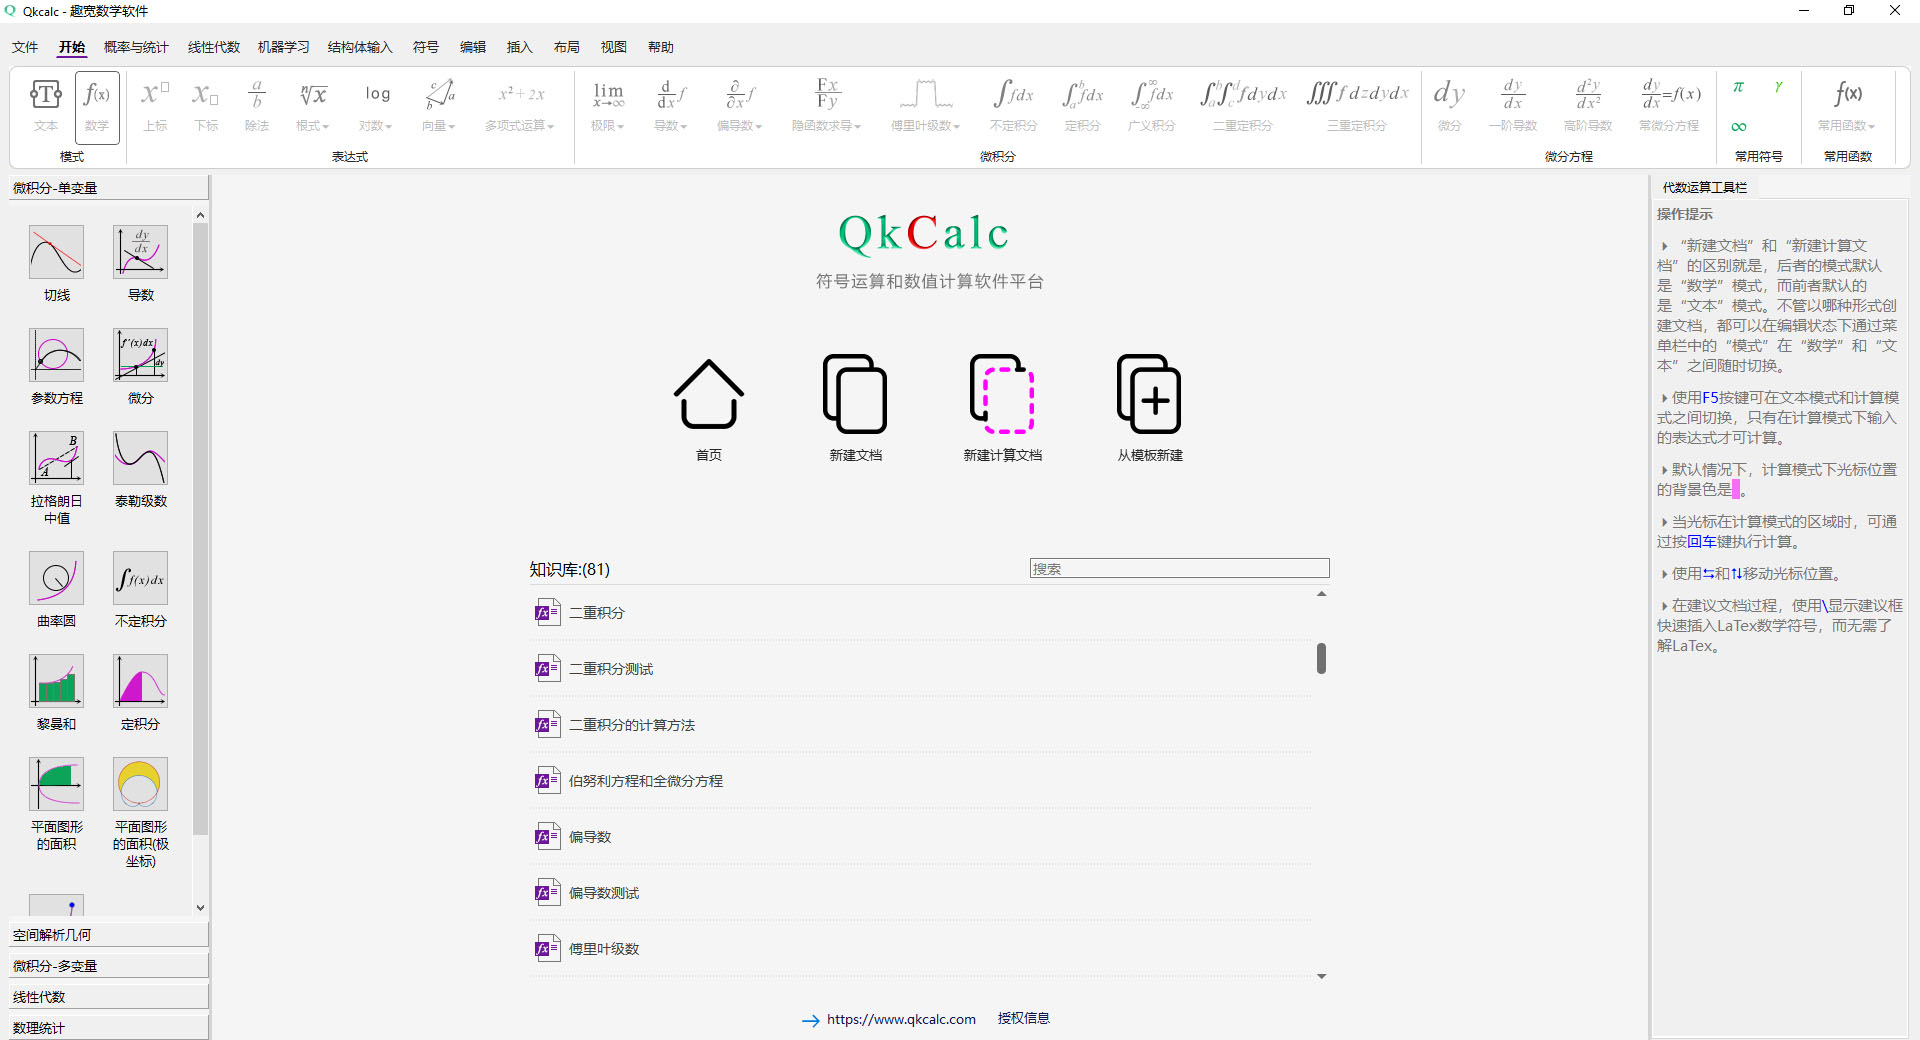Select the 切线 tangent line tool
The image size is (1920, 1040).
pos(57,253)
